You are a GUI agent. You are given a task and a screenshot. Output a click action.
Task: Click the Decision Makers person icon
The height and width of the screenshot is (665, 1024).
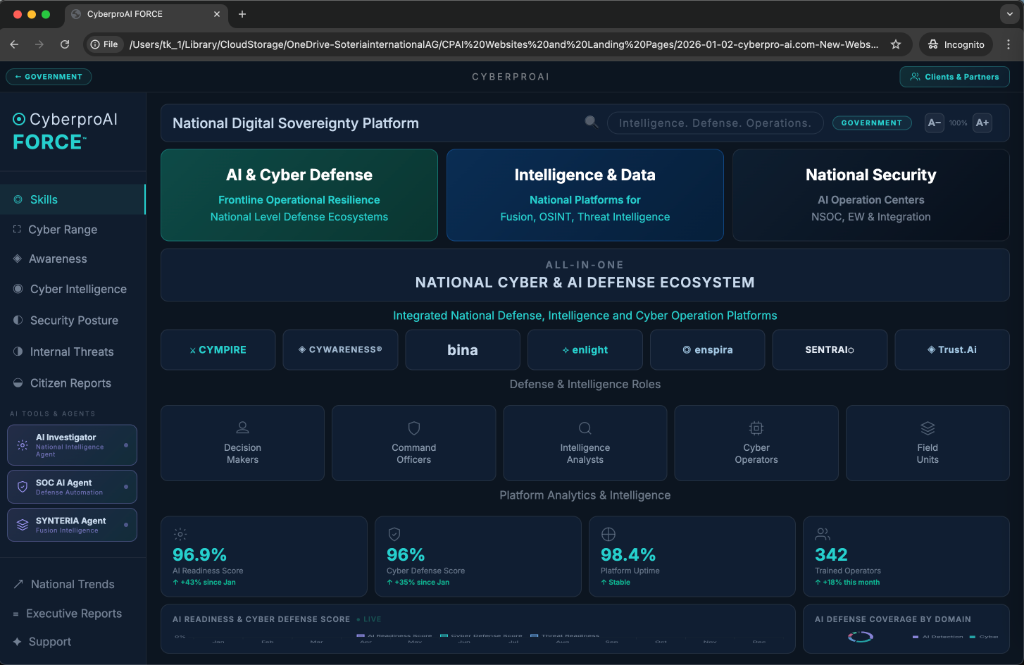[242, 427]
